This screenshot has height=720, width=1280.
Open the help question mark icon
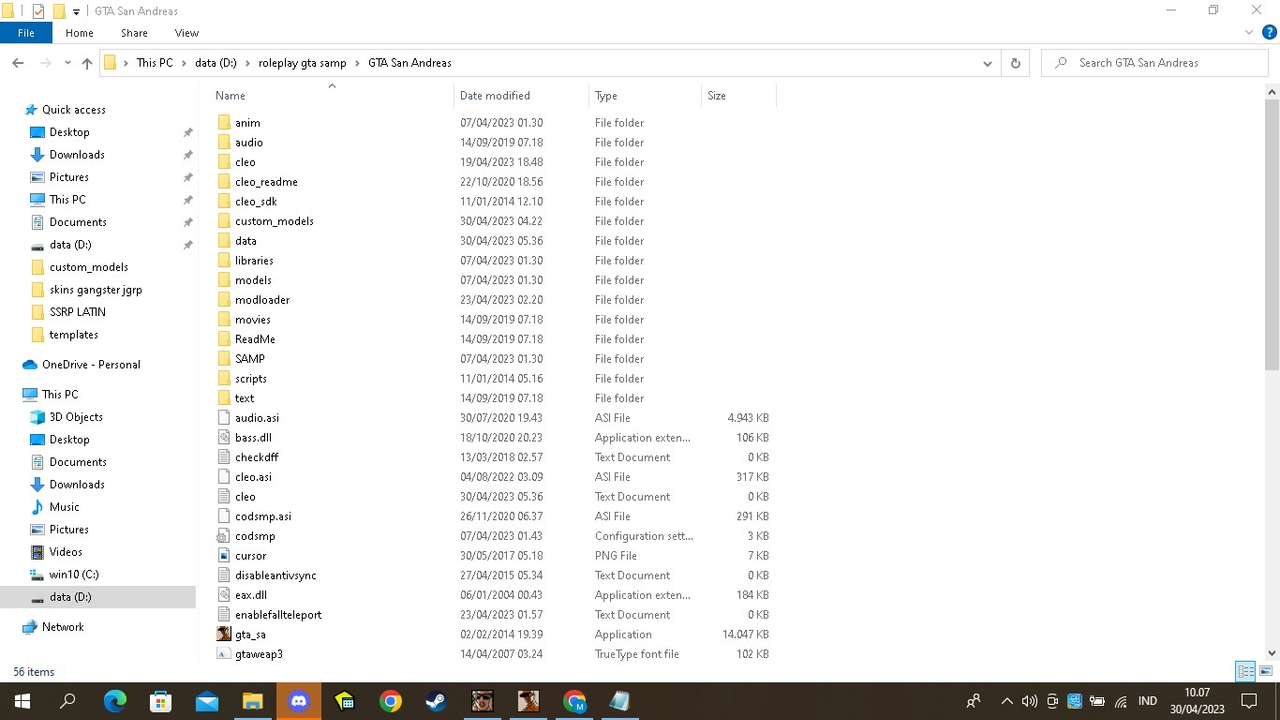point(1267,33)
